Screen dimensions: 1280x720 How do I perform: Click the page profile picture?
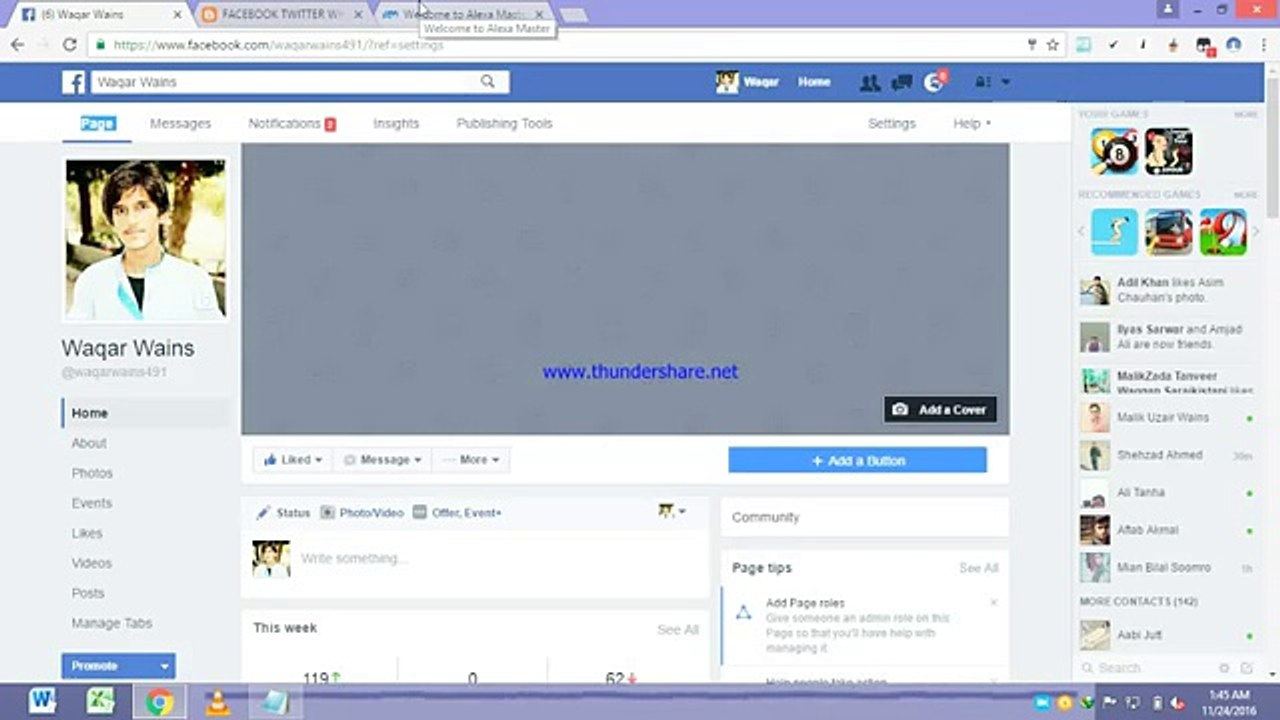(146, 238)
